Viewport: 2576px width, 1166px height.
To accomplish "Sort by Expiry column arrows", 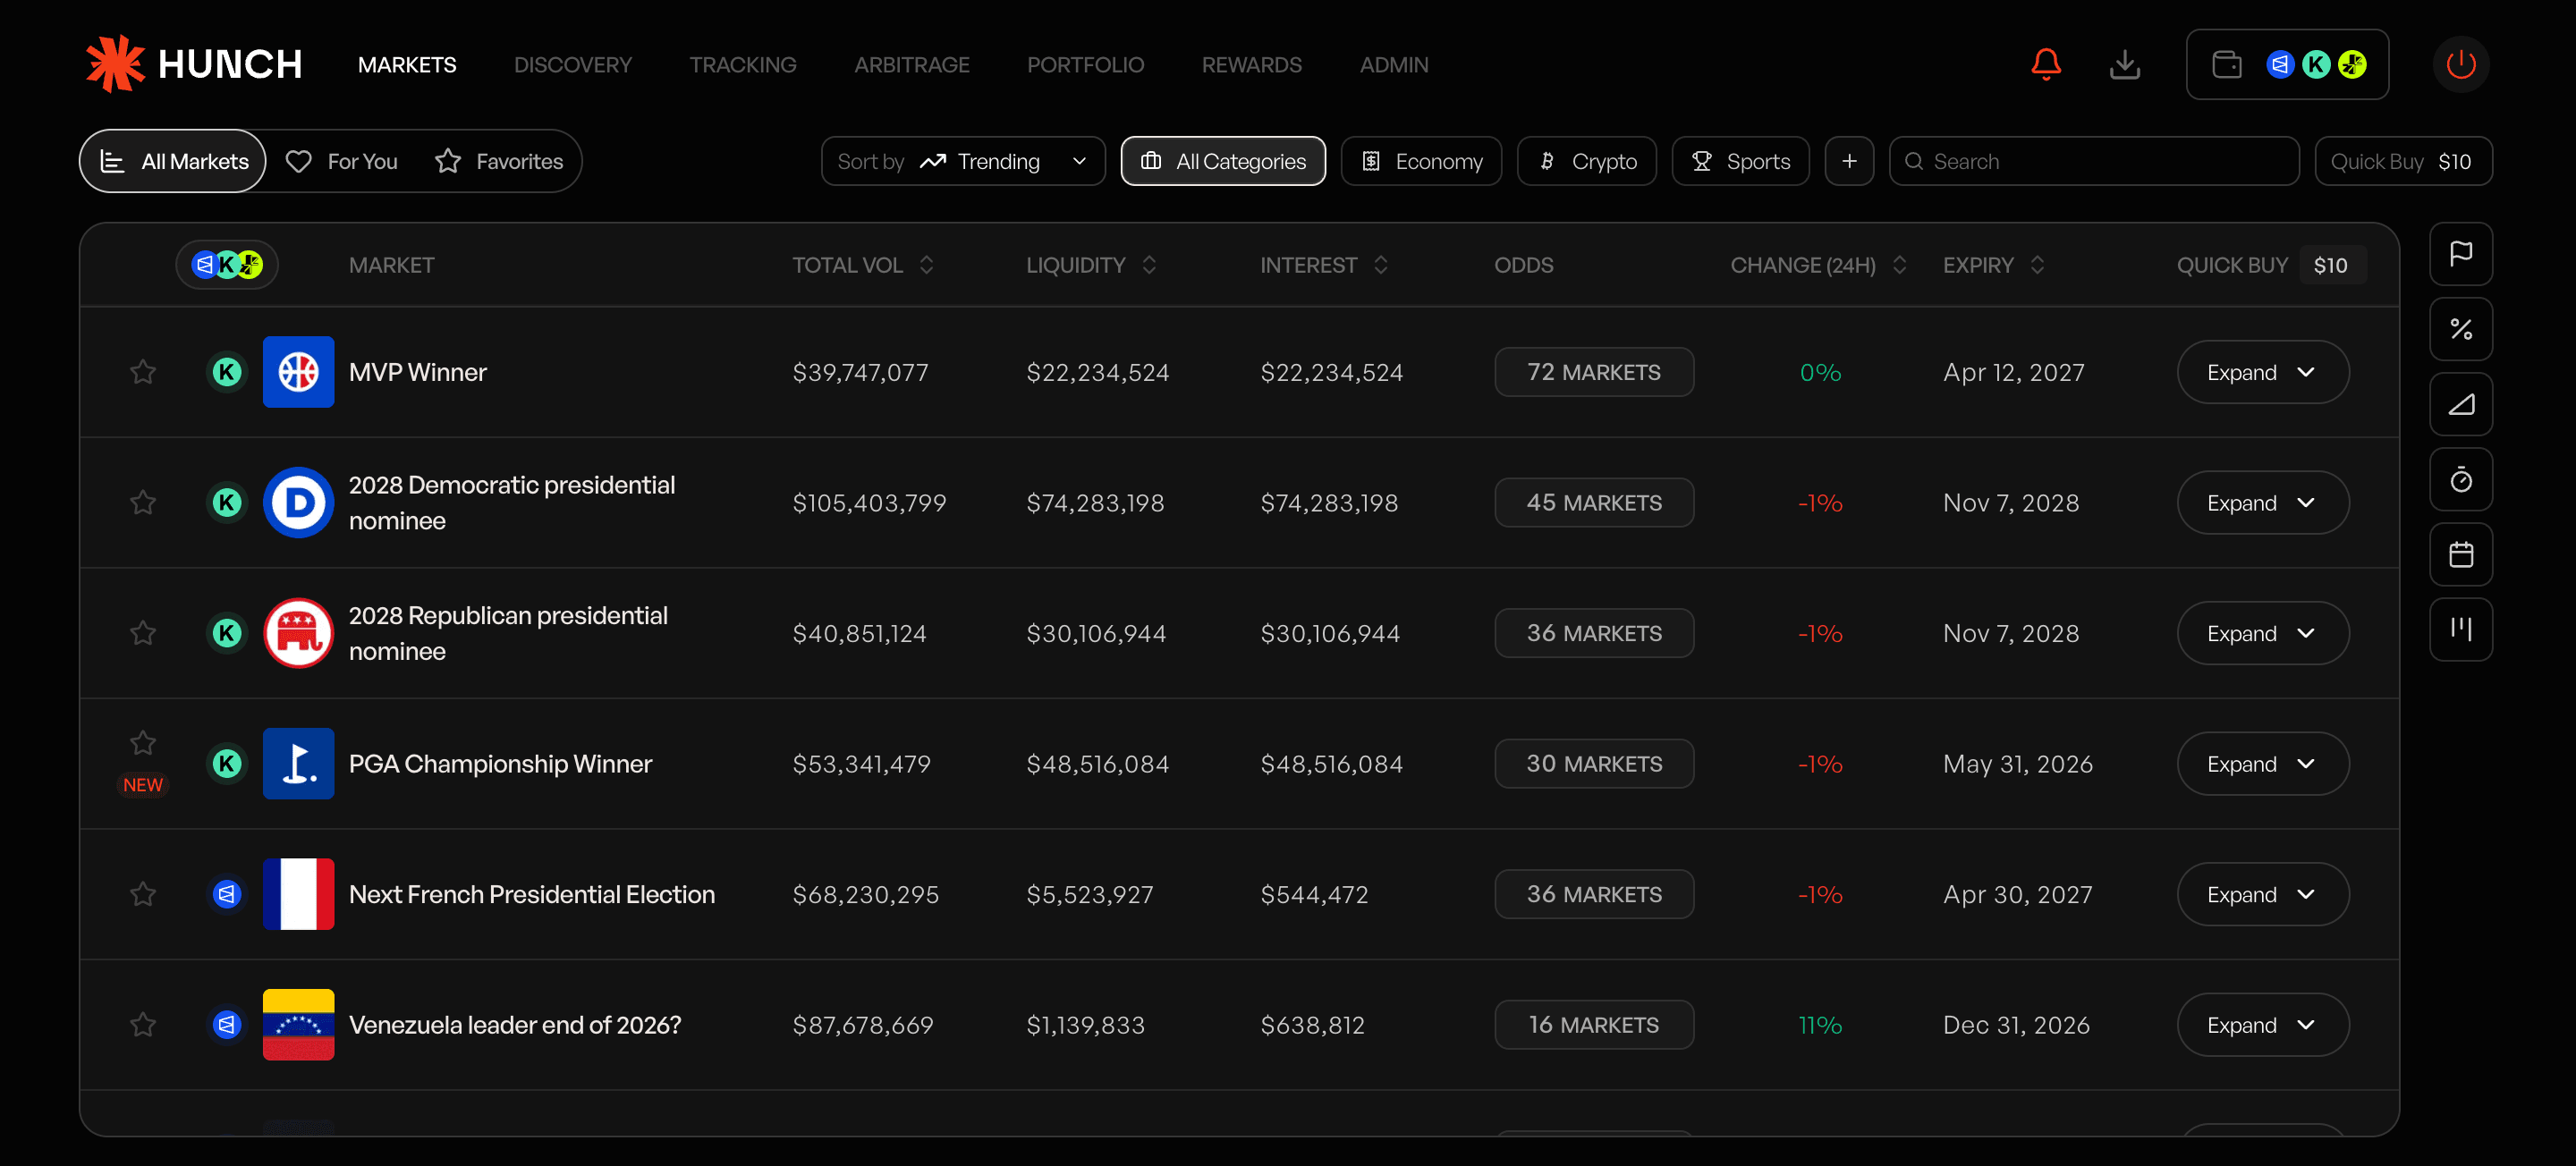I will point(2037,265).
